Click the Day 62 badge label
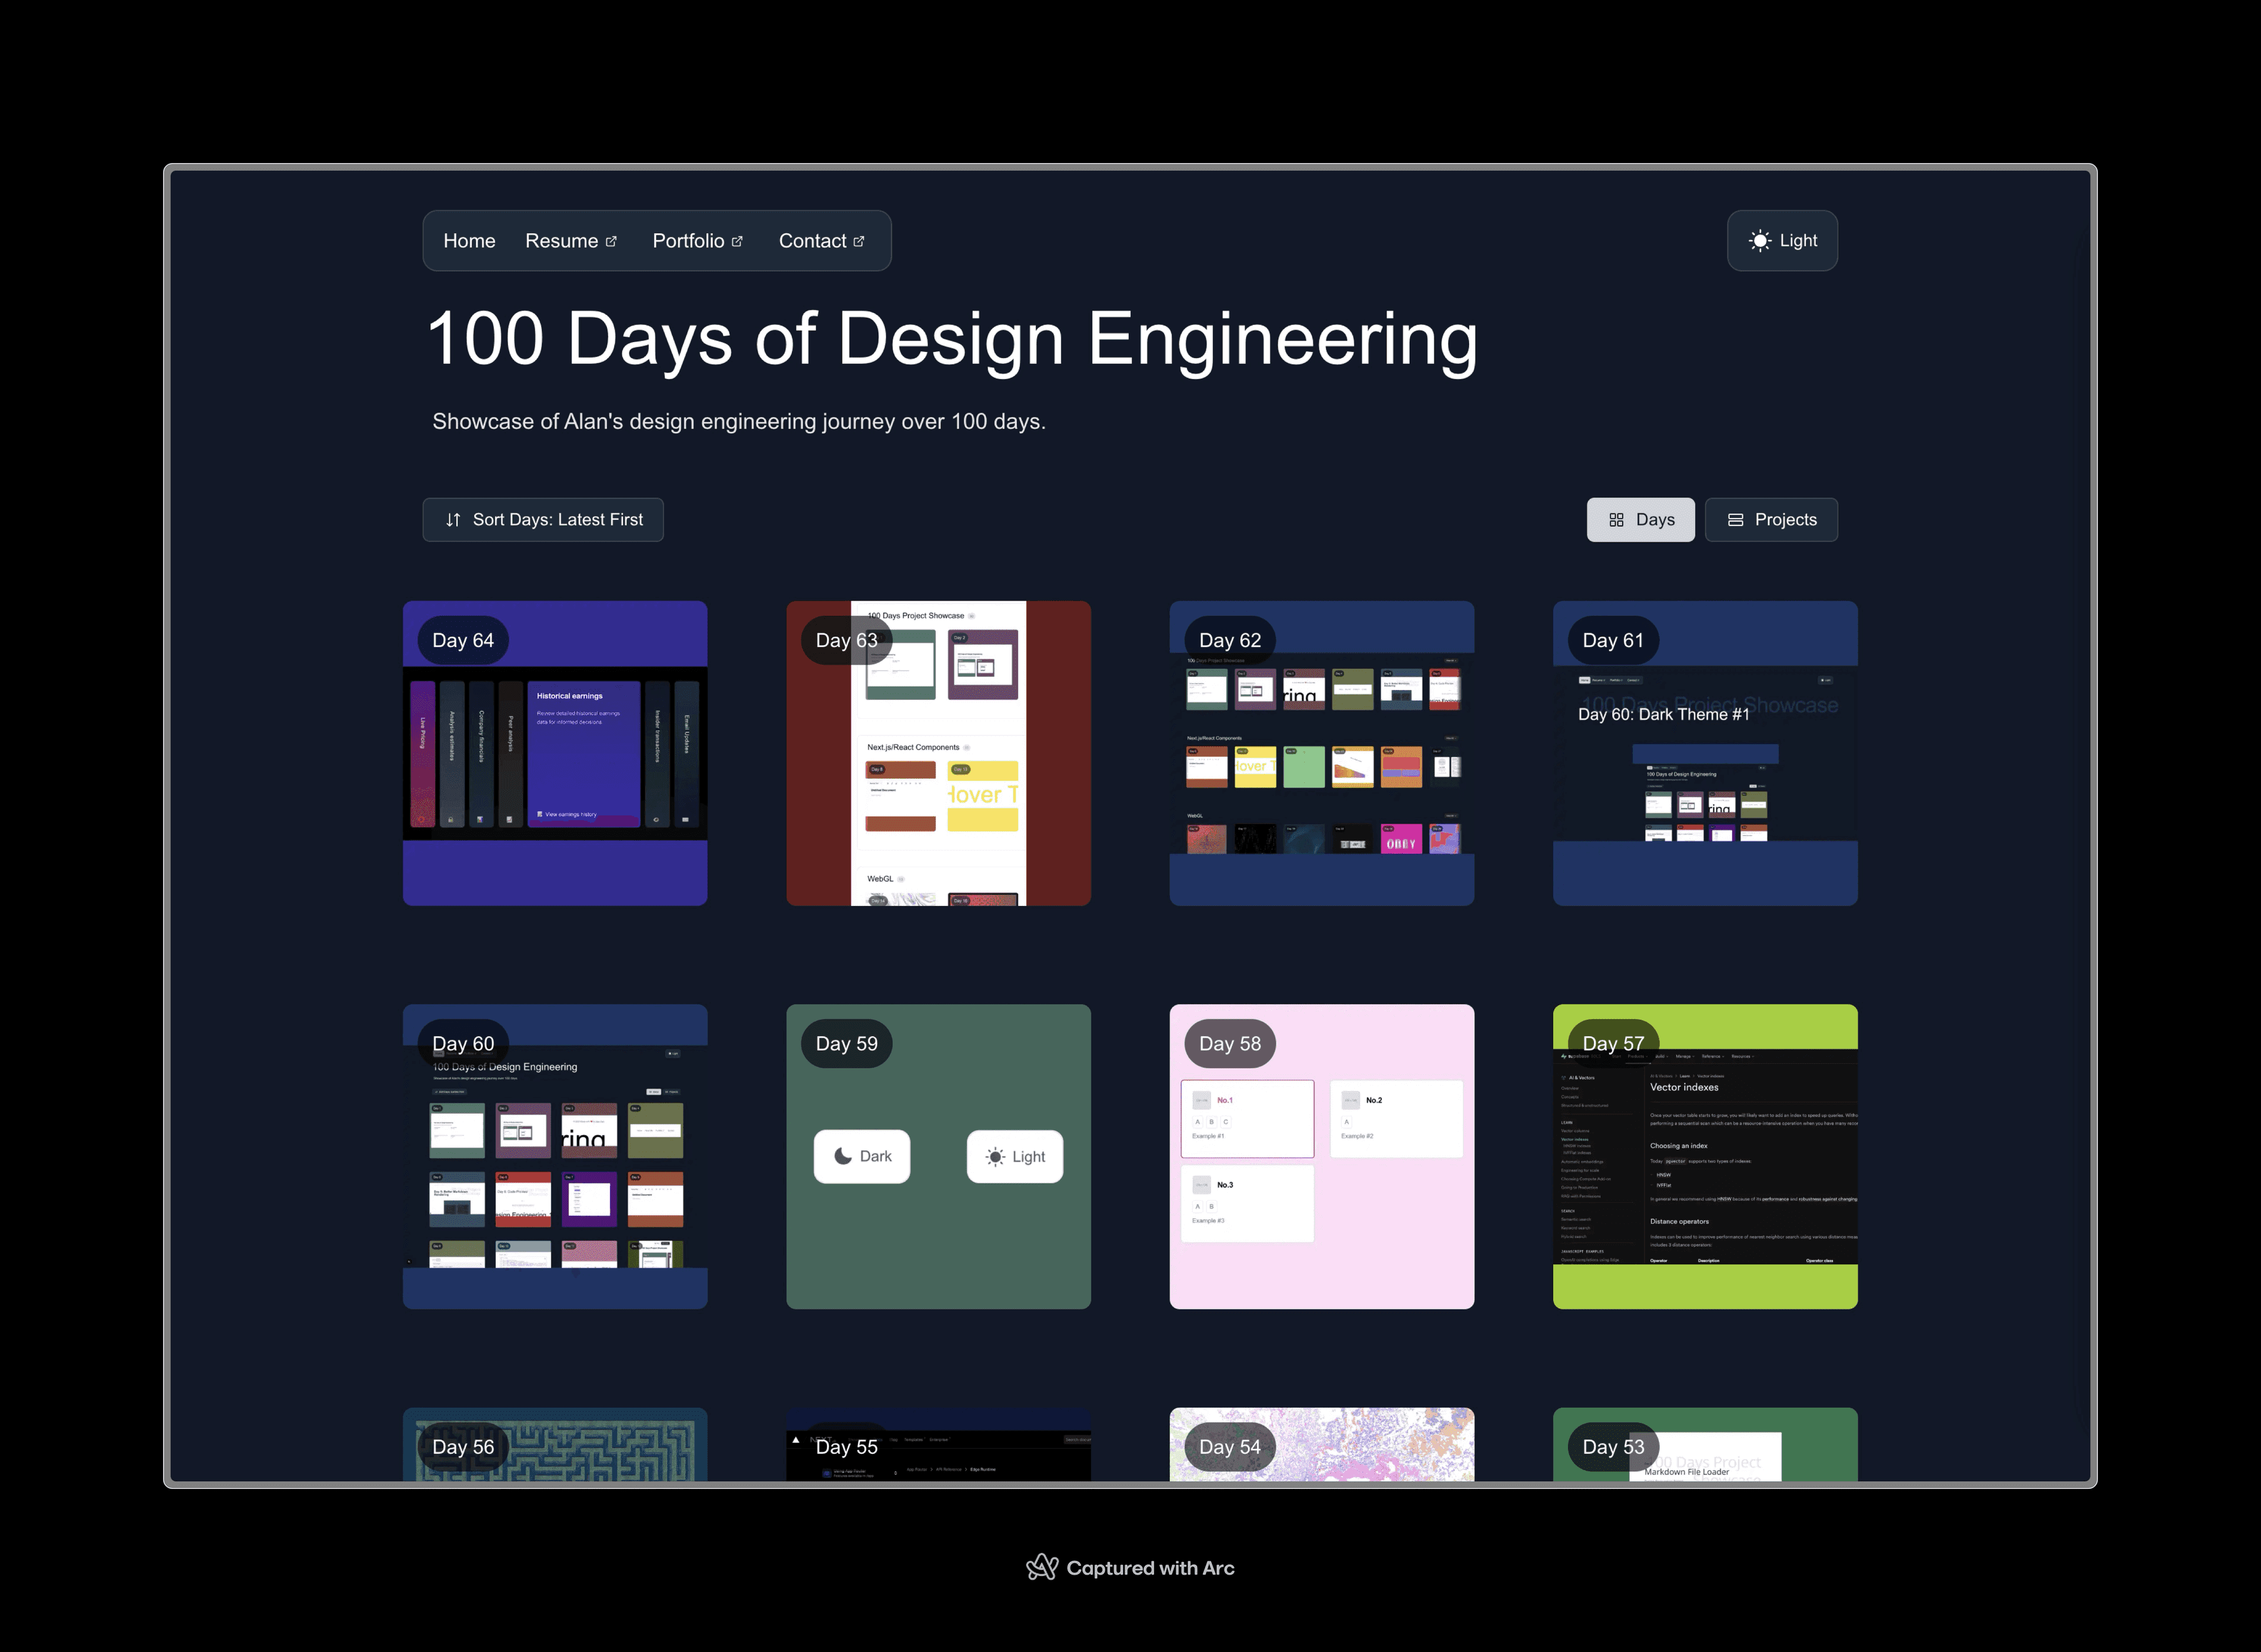Screen dimensions: 2261x1652 [x=1230, y=640]
